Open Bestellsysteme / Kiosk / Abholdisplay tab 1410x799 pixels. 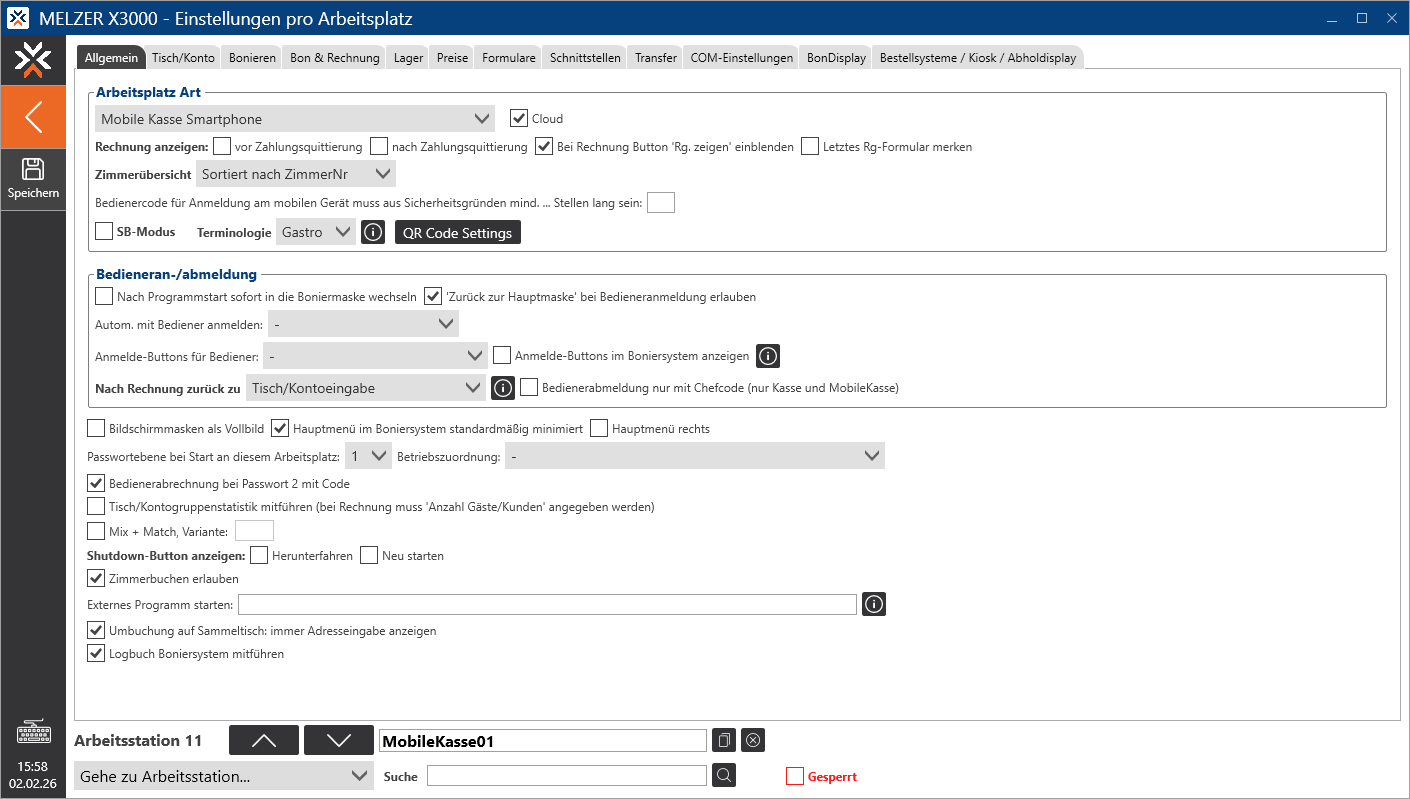click(x=978, y=58)
